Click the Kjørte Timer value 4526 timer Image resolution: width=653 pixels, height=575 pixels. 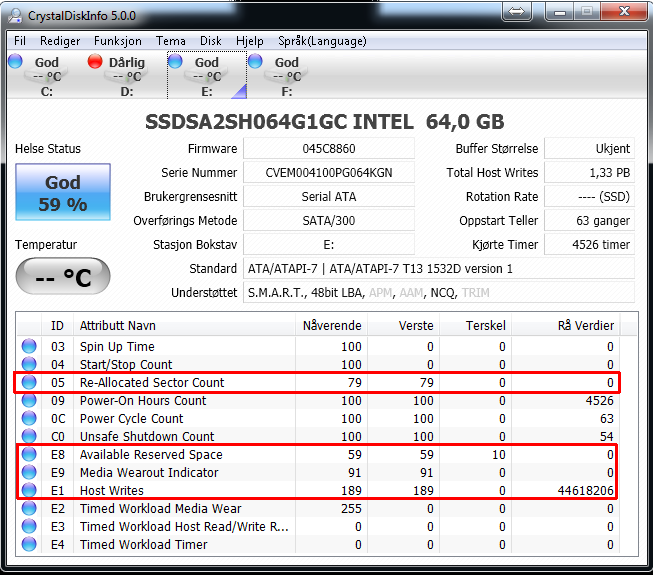point(590,244)
